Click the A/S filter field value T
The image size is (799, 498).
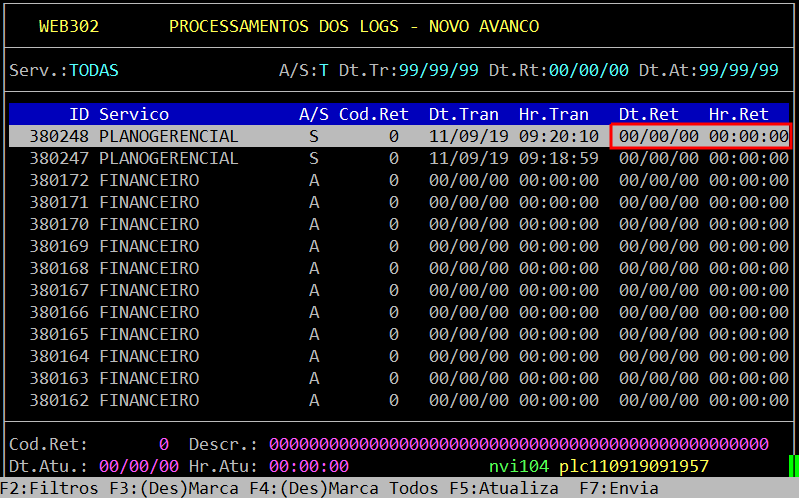[323, 71]
